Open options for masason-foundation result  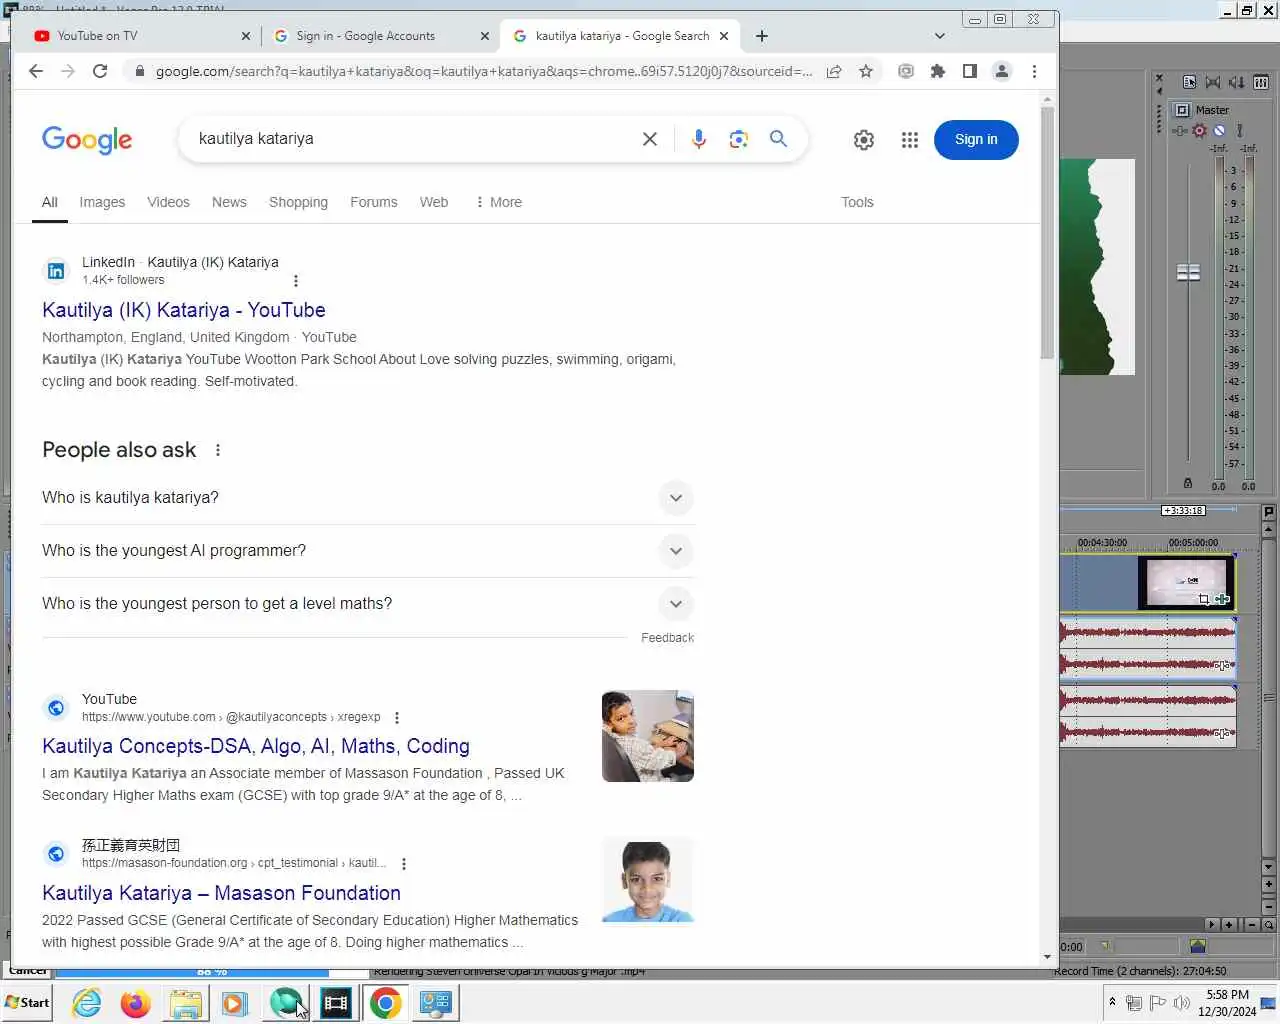404,864
